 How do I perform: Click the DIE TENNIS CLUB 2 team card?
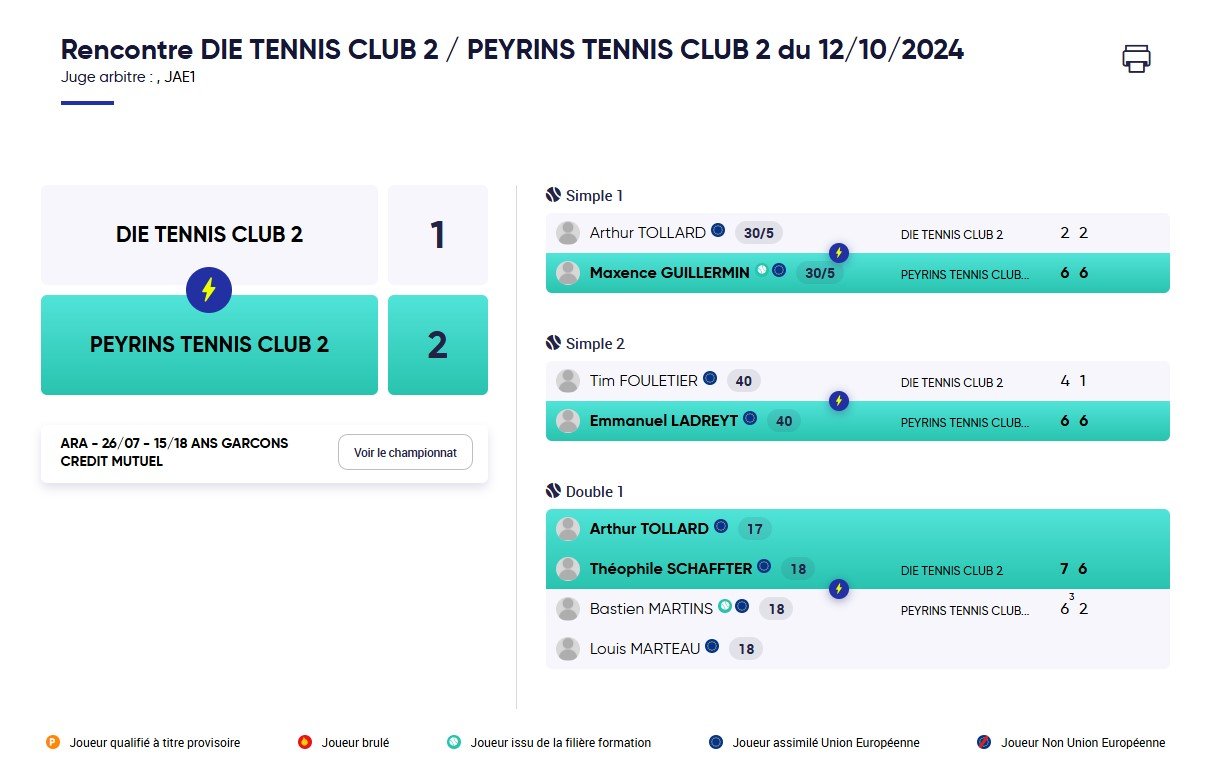point(209,235)
